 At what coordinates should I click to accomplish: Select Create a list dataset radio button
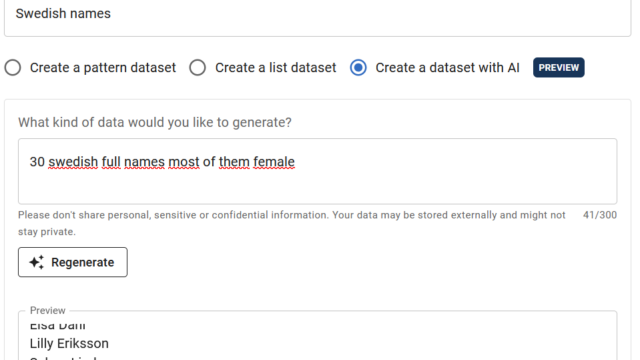(198, 68)
